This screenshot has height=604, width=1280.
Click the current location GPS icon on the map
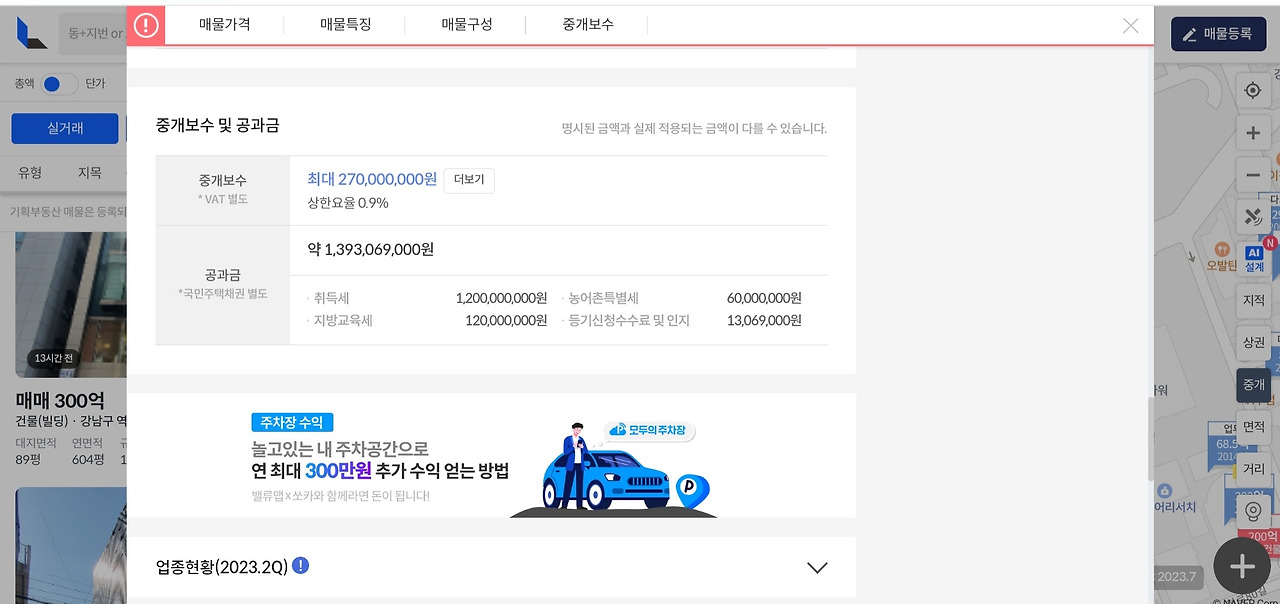click(x=1253, y=90)
